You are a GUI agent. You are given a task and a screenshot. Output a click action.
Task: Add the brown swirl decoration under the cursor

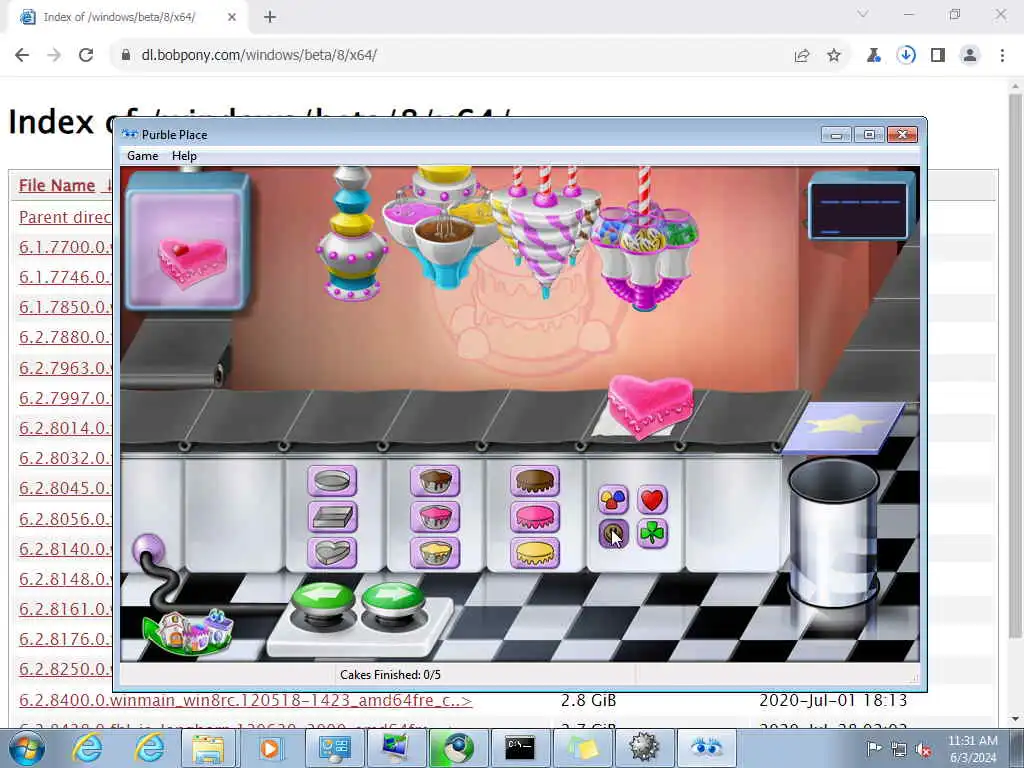613,534
